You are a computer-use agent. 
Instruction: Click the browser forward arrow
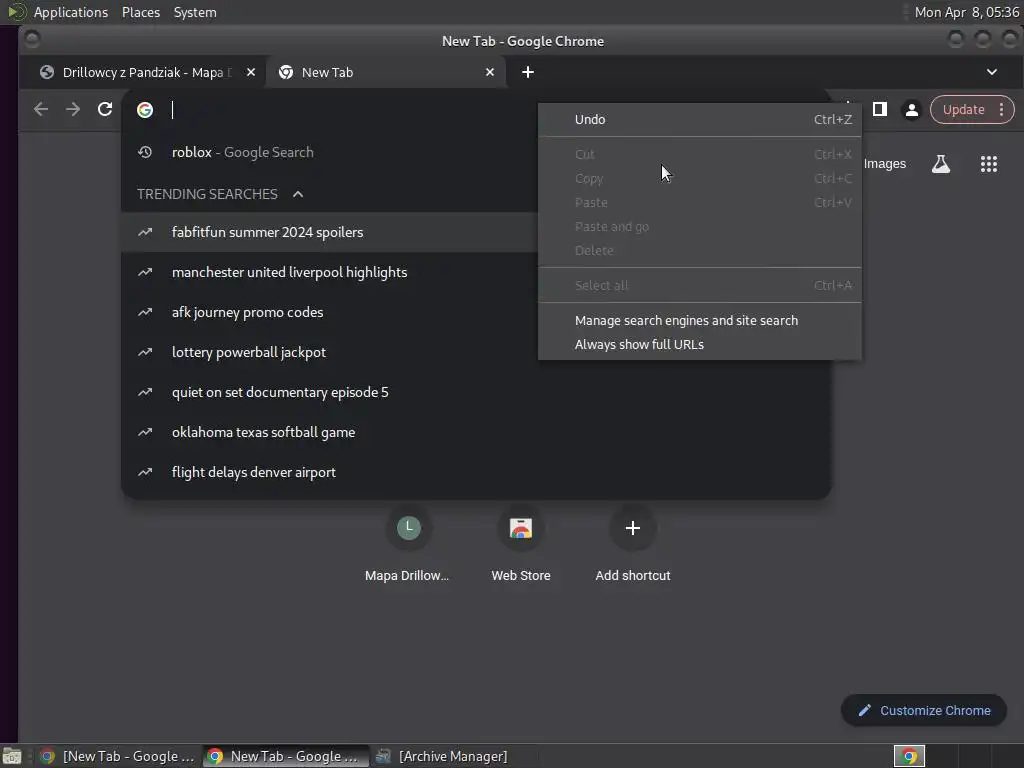[73, 109]
